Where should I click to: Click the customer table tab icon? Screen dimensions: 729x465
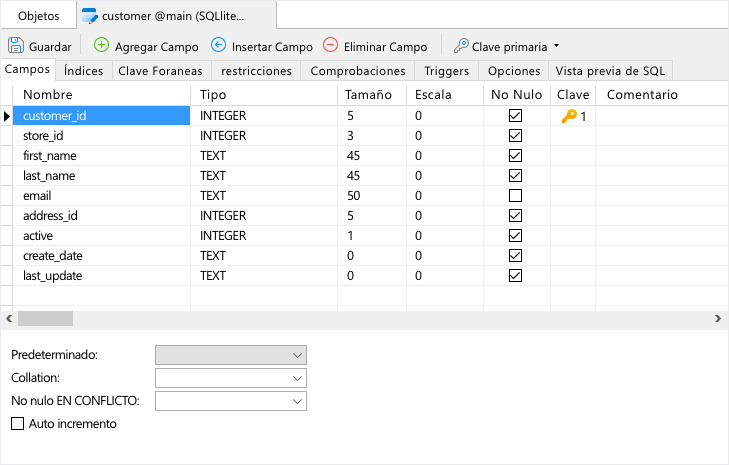[90, 16]
